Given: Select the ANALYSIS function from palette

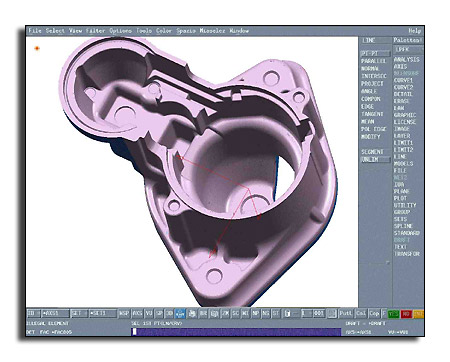Looking at the screenshot, I should click(407, 60).
